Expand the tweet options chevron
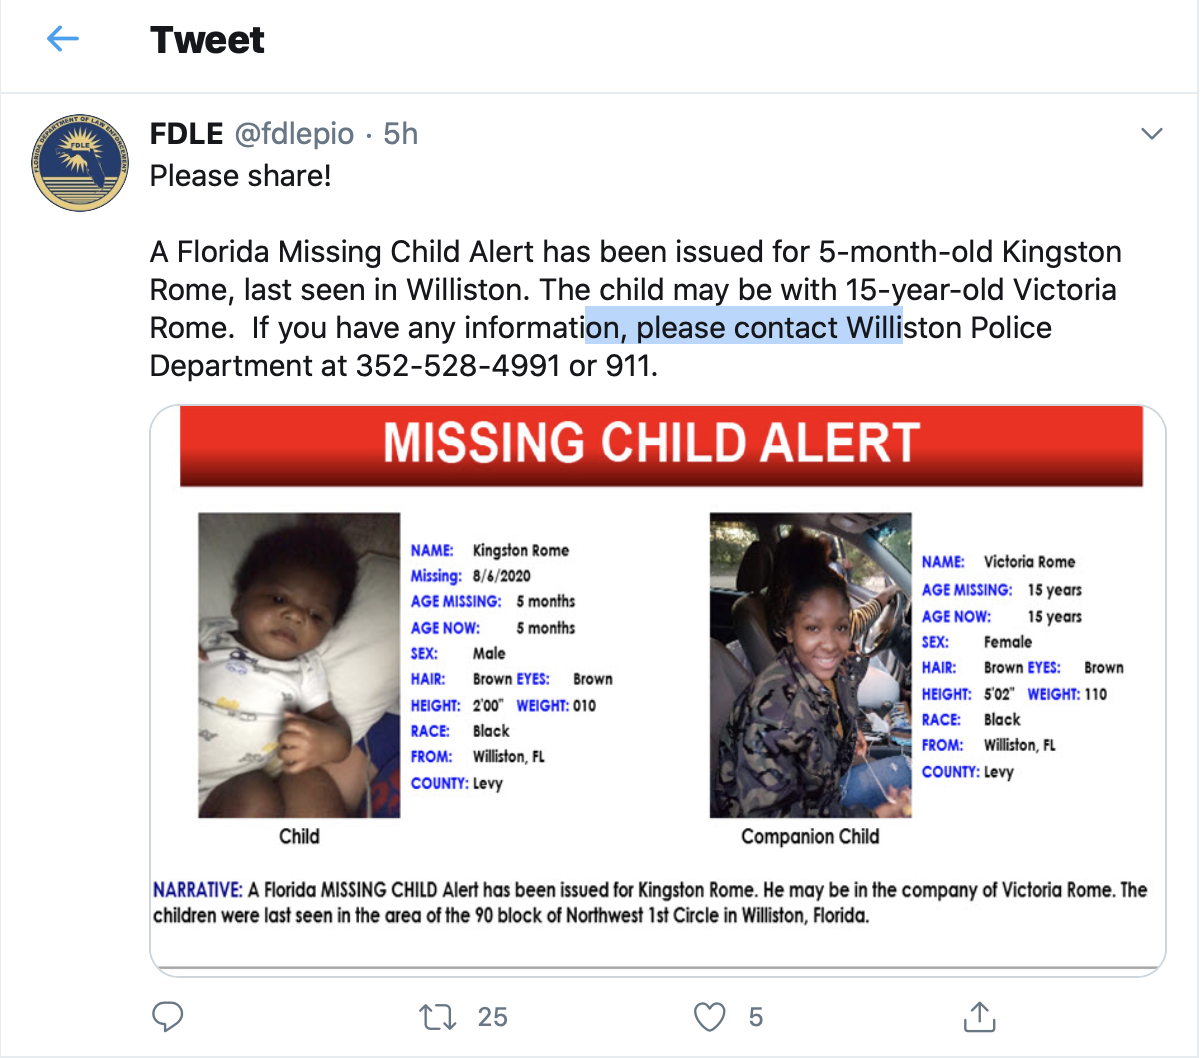This screenshot has width=1202, height=1058. point(1152,134)
